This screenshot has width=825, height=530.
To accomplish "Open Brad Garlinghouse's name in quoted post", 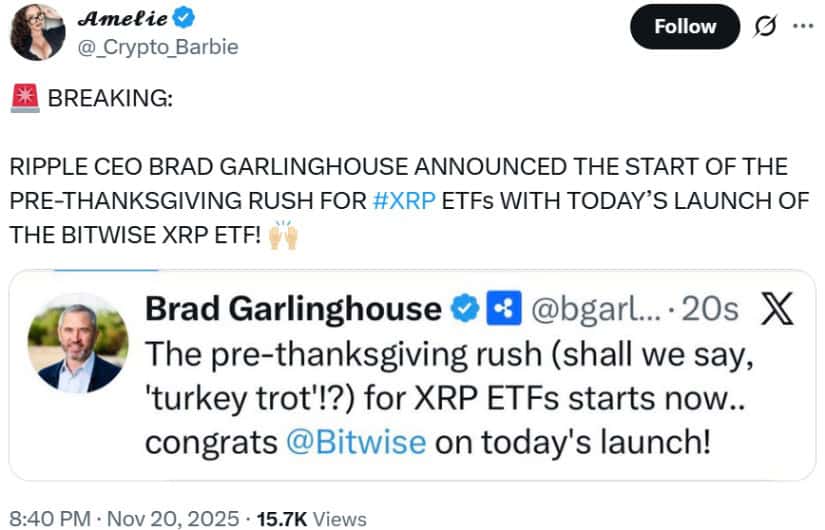I will pos(294,310).
